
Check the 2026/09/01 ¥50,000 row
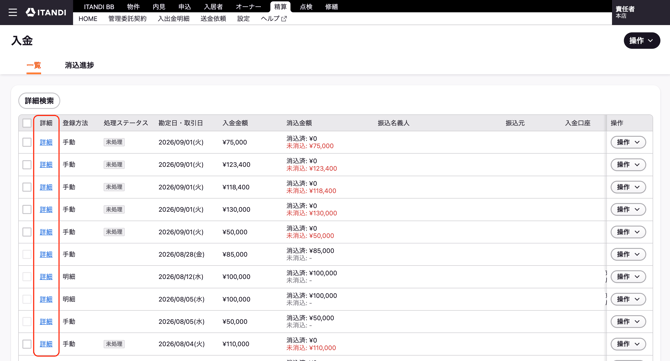27,232
